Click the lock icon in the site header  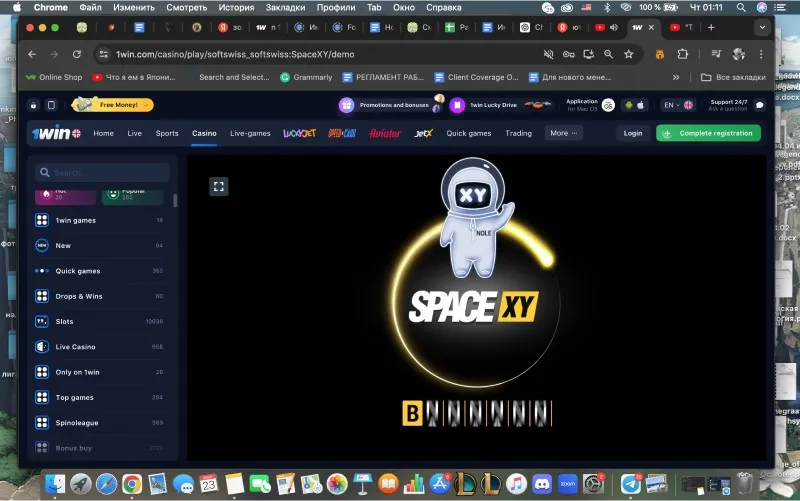[33, 105]
